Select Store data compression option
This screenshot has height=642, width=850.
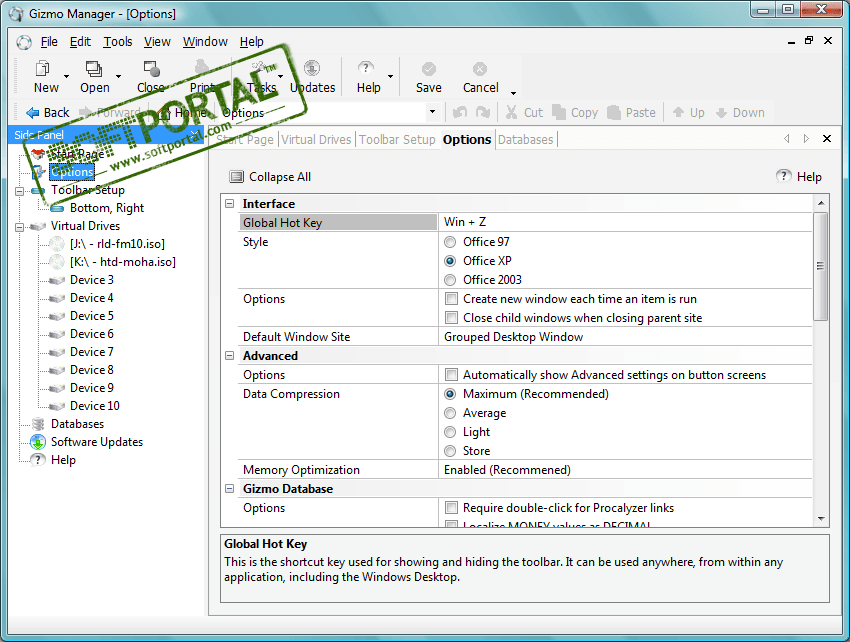click(450, 451)
